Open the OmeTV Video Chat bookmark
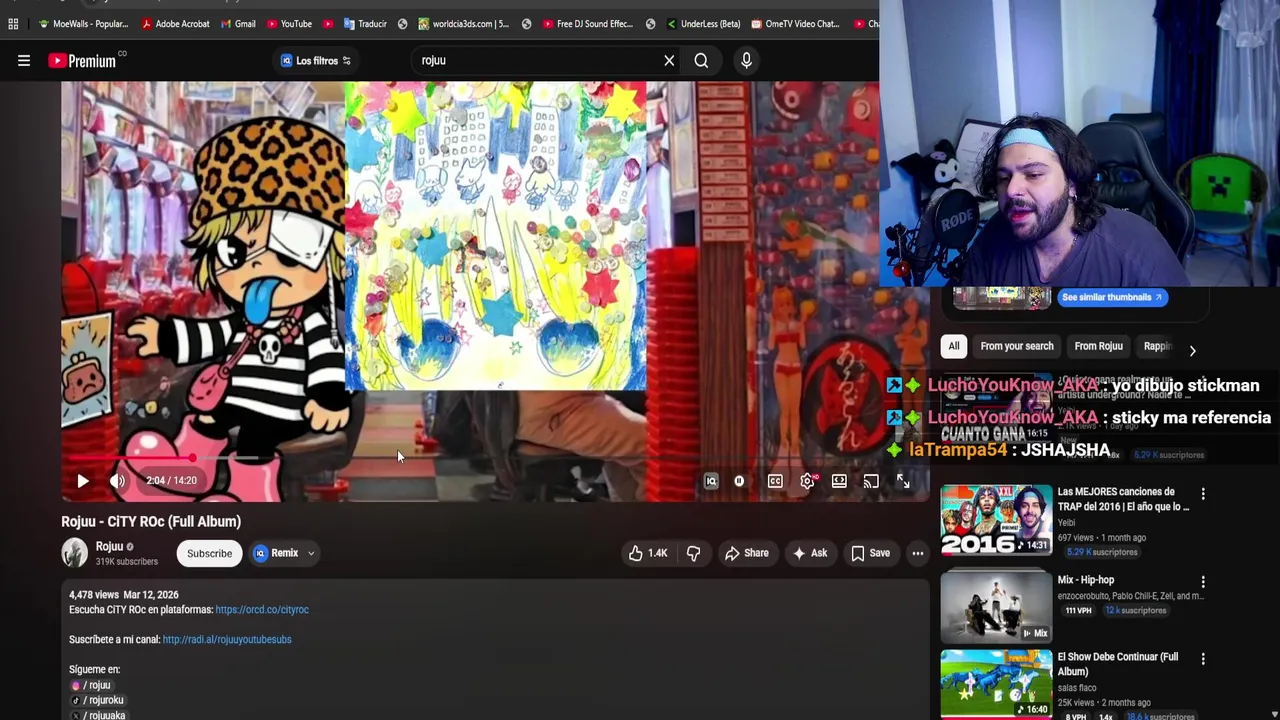This screenshot has width=1280, height=720. [795, 24]
